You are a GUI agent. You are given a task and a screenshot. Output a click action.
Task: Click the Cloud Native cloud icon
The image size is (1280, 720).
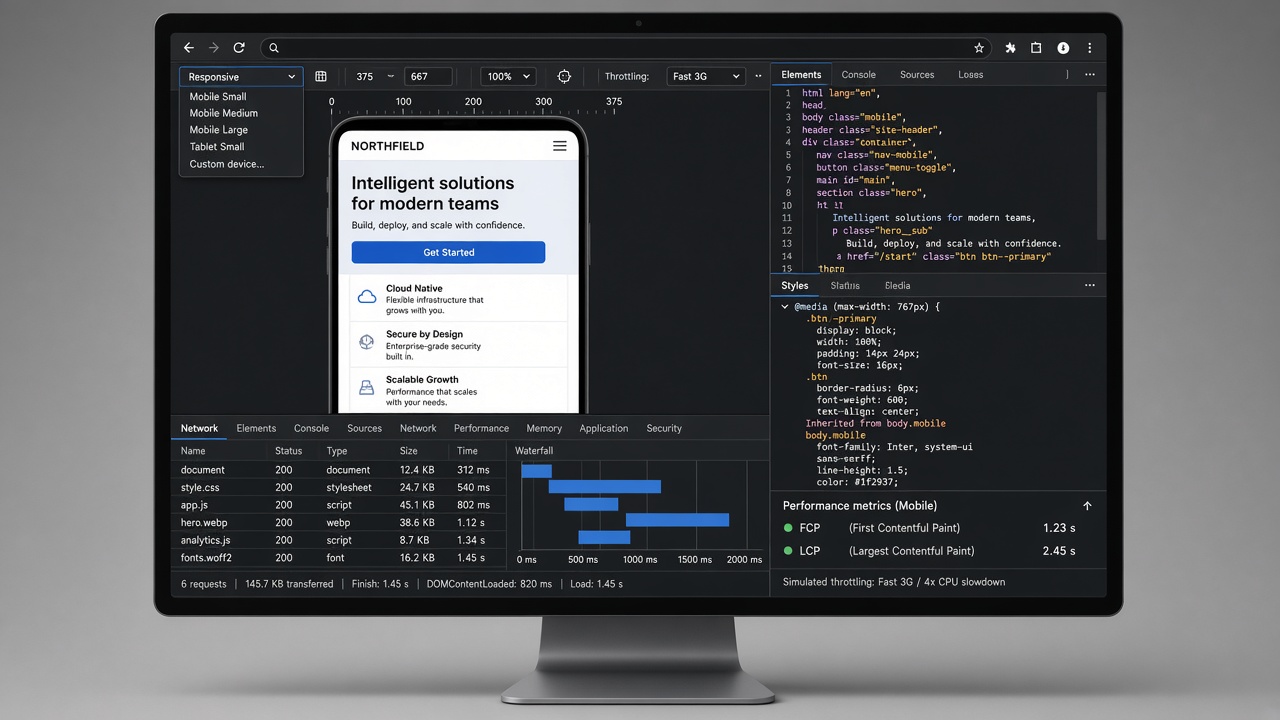pos(367,297)
